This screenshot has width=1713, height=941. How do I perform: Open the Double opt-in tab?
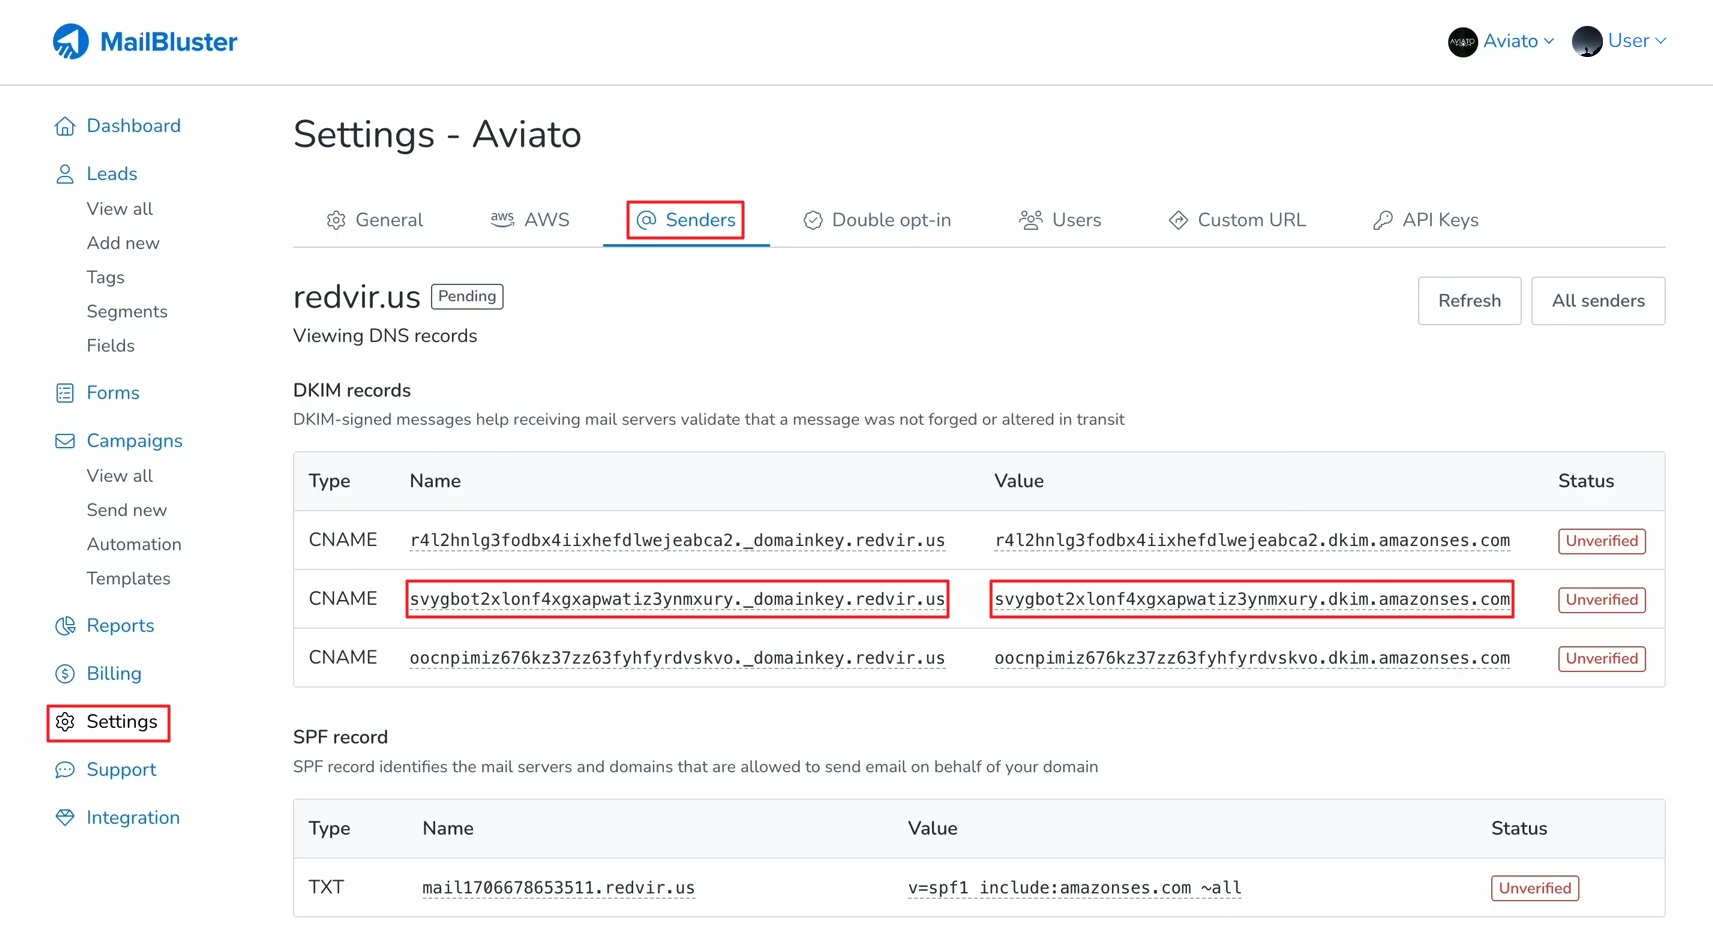pyautogui.click(x=877, y=219)
